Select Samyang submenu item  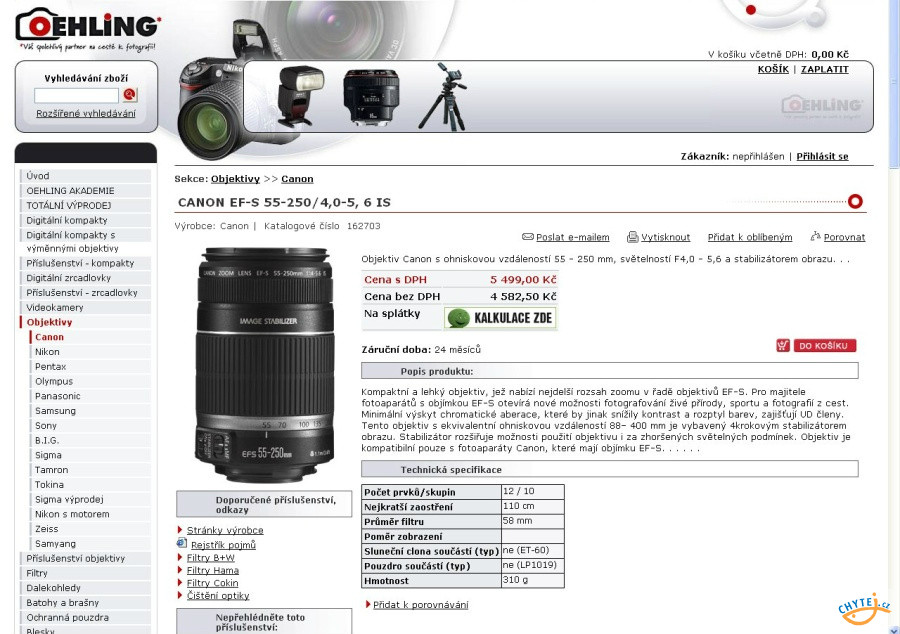91,544
